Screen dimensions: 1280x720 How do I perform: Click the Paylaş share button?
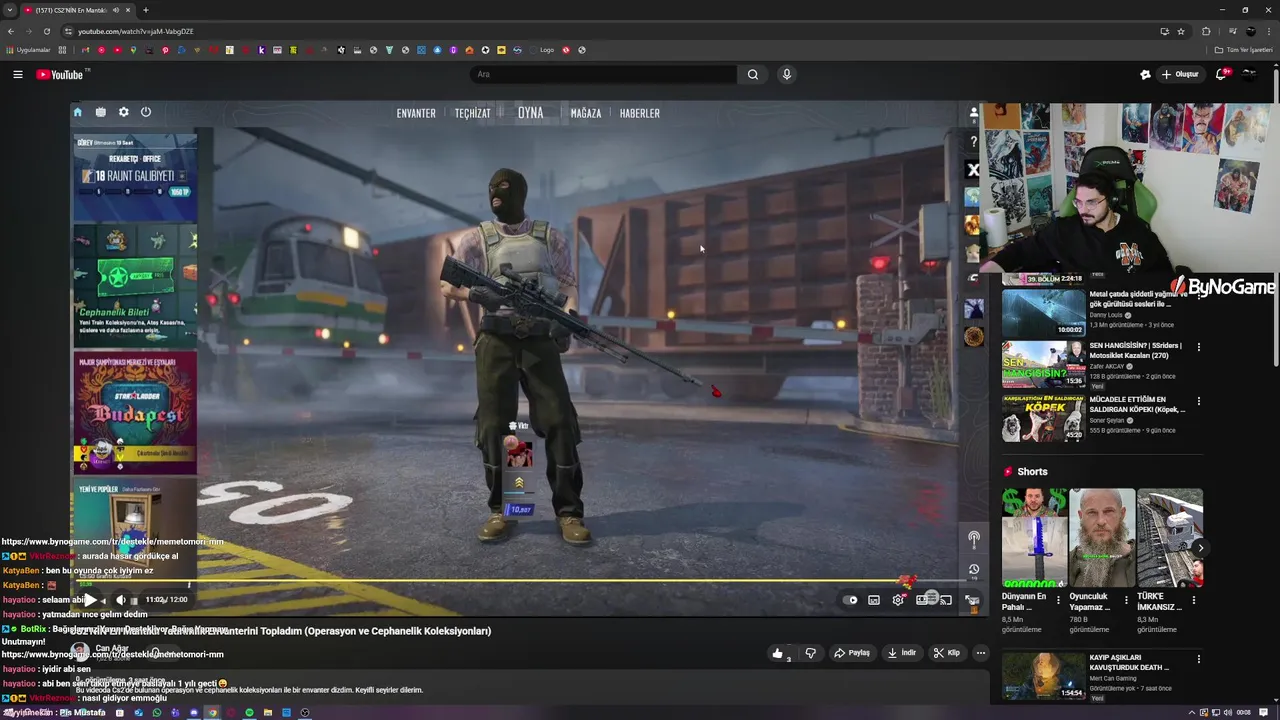852,653
